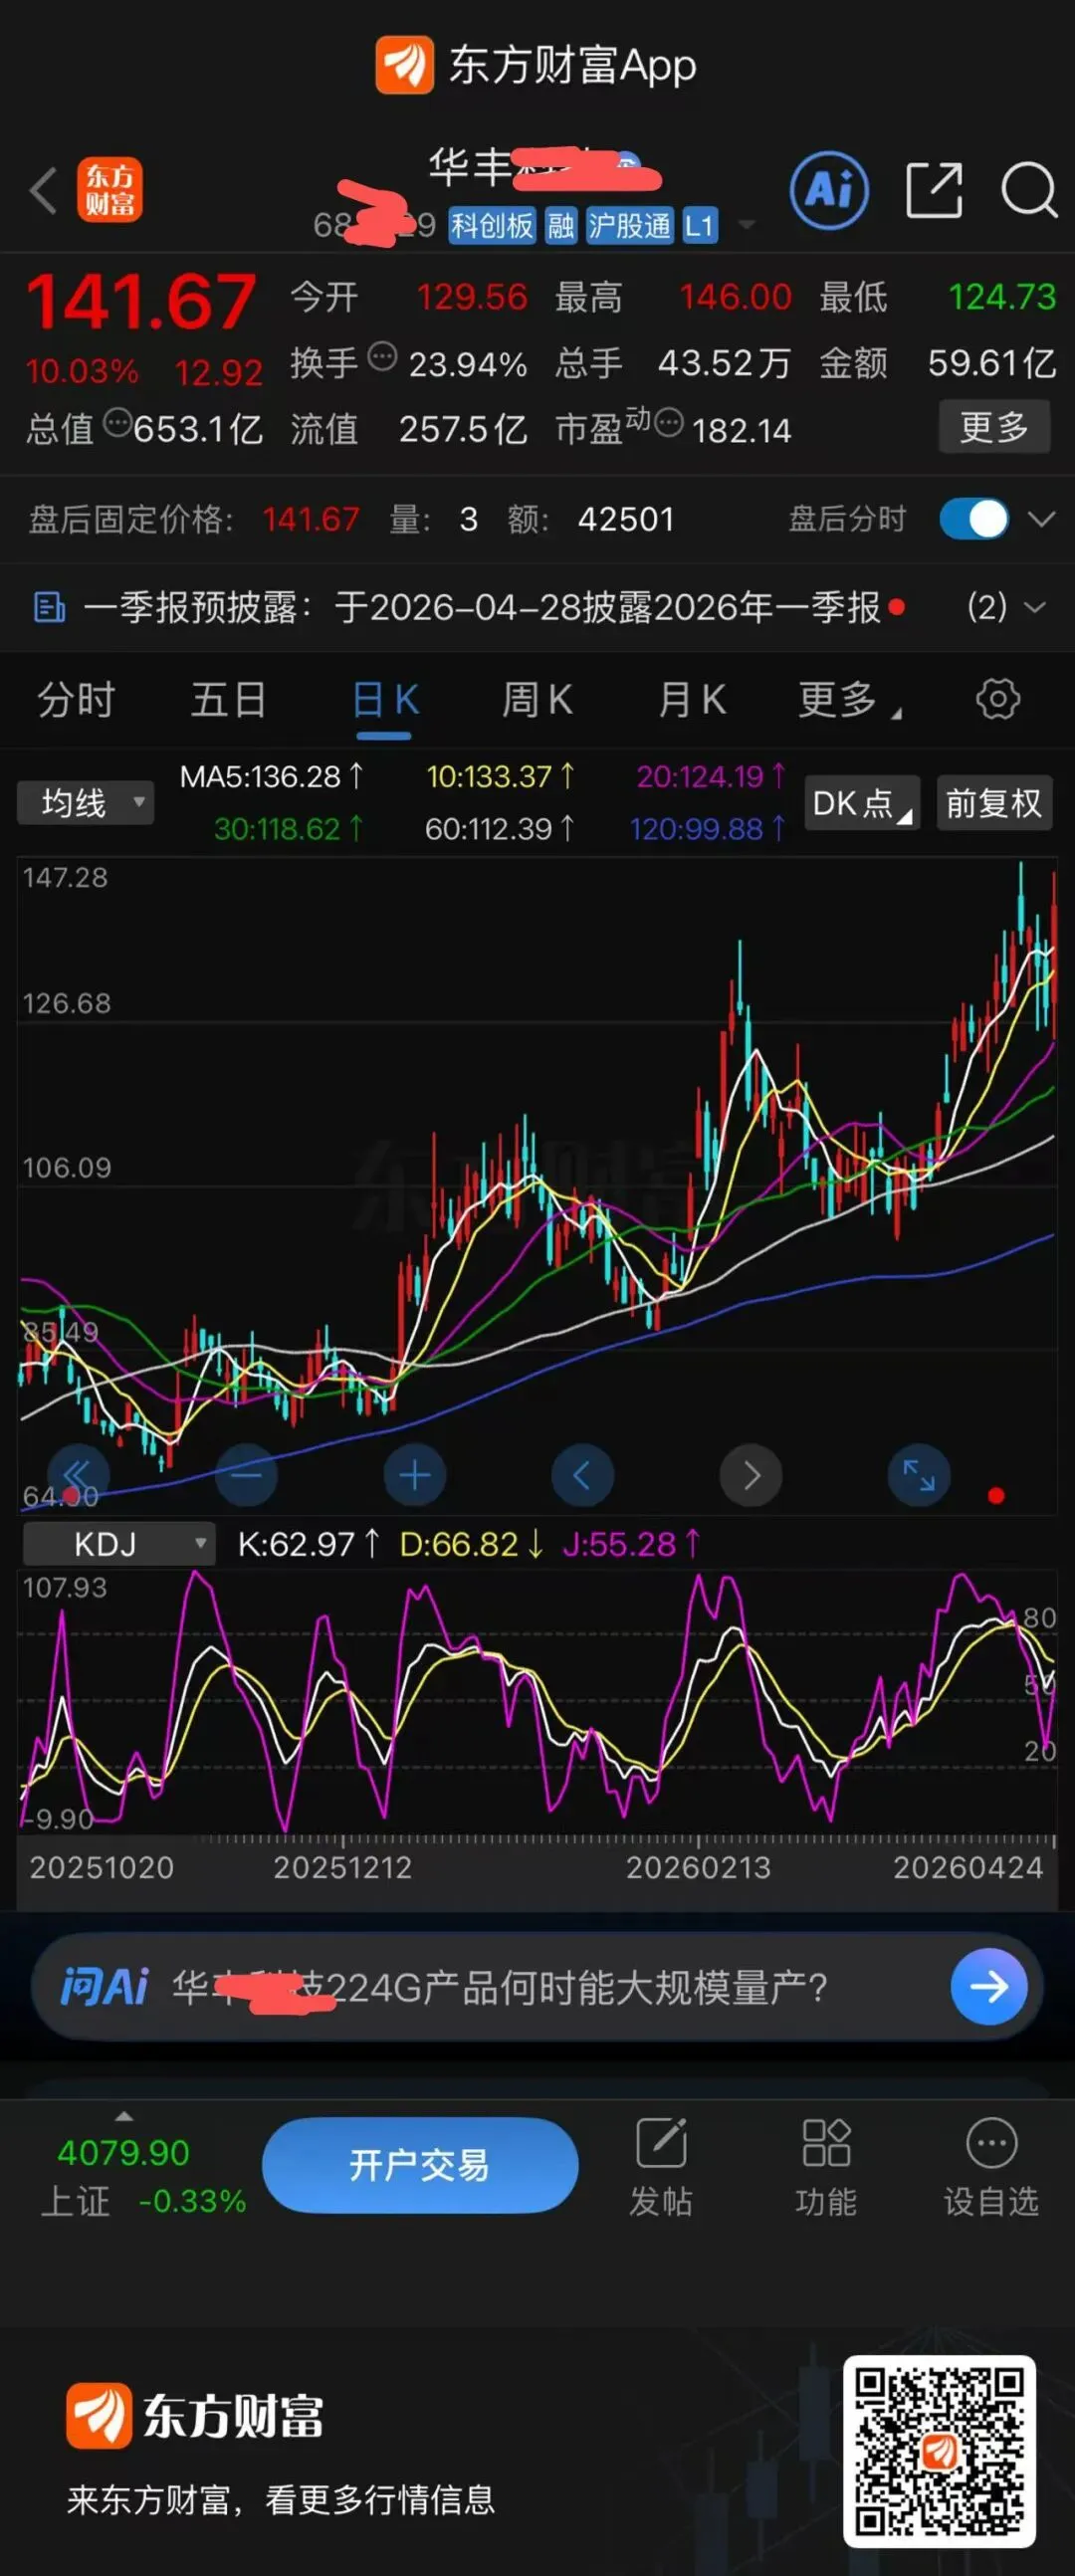Expand the index bar small up arrow
Screen dimensions: 1075x2576
coord(124,2116)
